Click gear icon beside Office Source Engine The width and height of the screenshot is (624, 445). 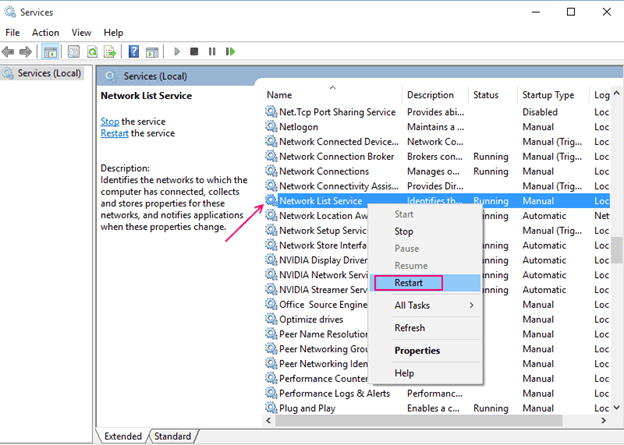(271, 304)
